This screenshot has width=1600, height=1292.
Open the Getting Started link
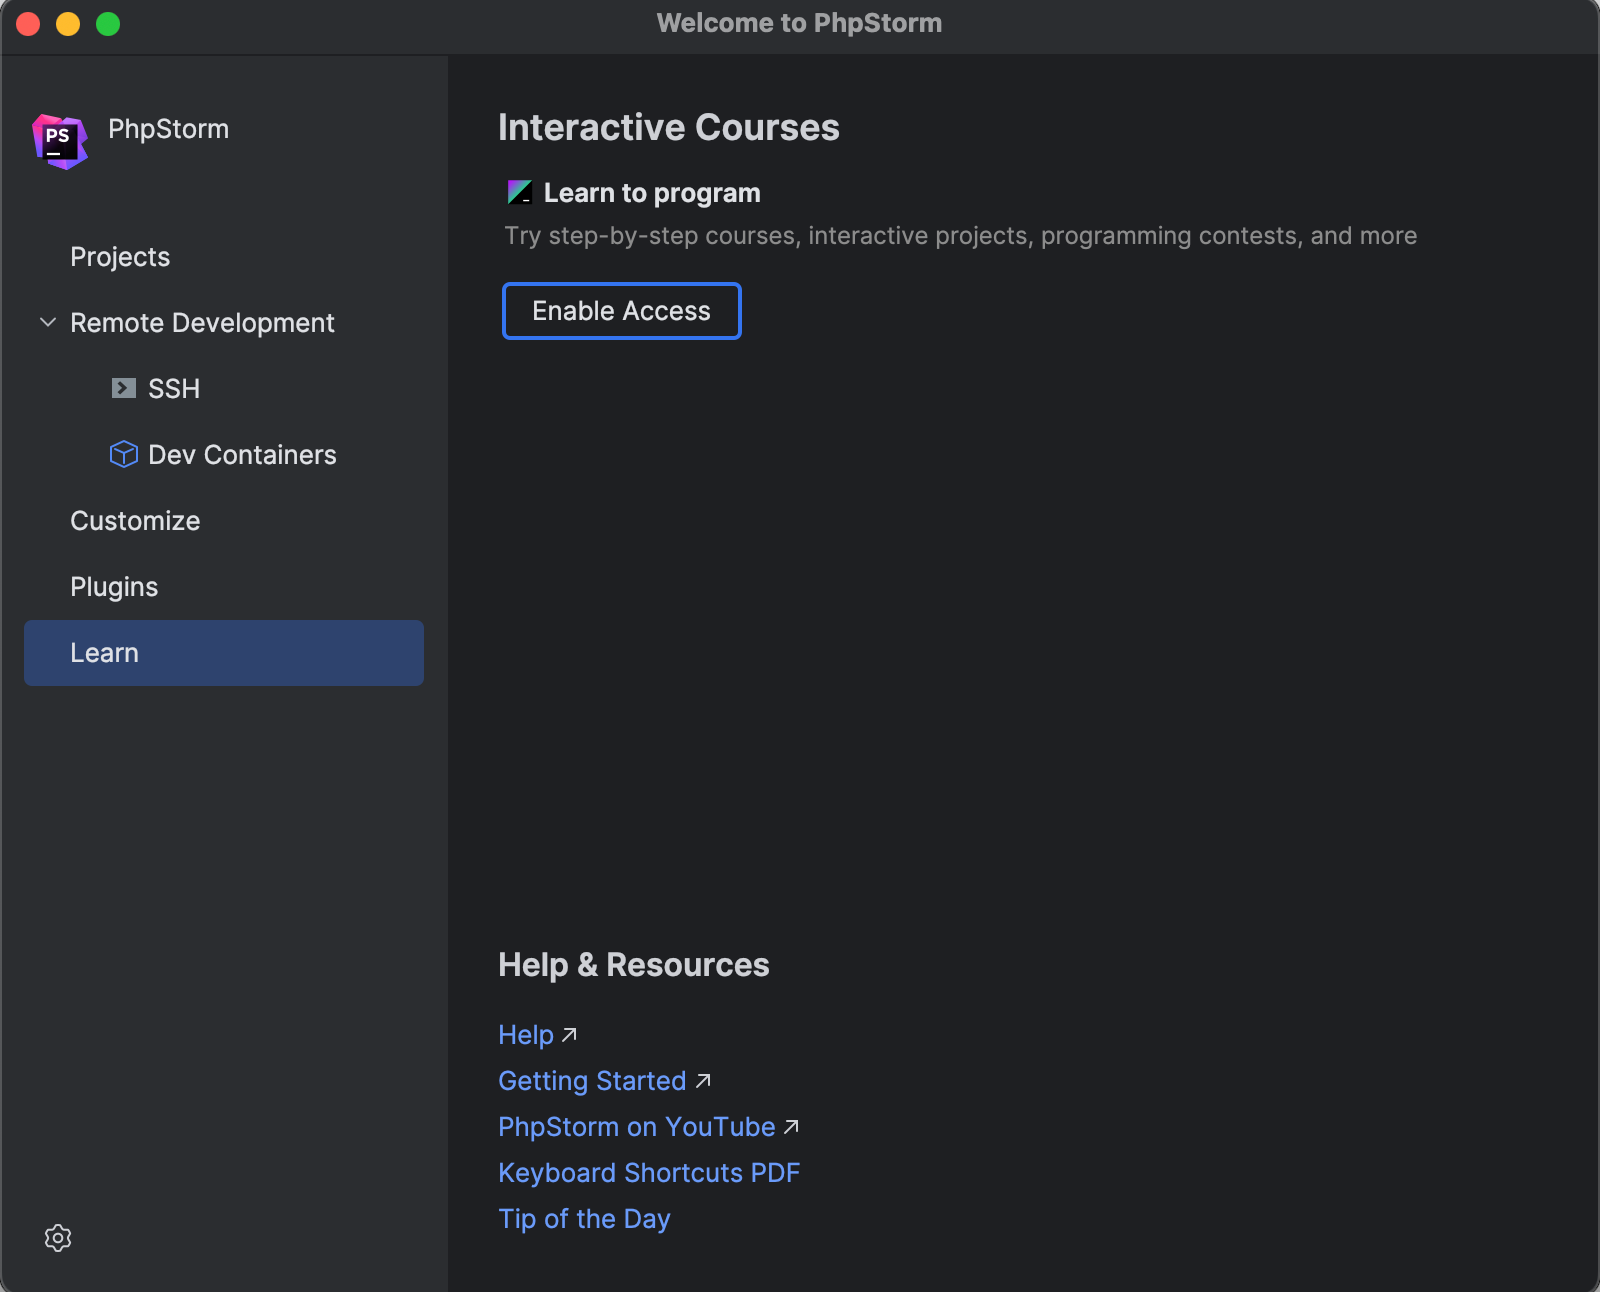(592, 1081)
